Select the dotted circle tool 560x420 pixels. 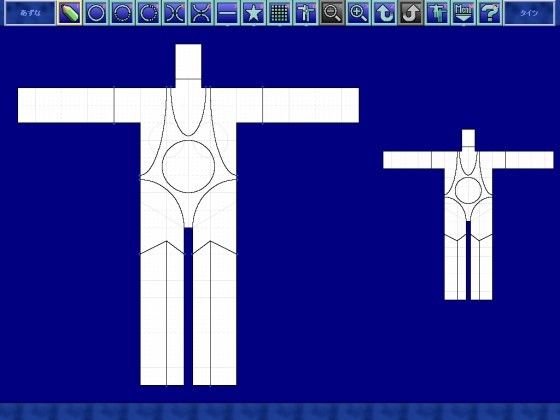point(122,13)
